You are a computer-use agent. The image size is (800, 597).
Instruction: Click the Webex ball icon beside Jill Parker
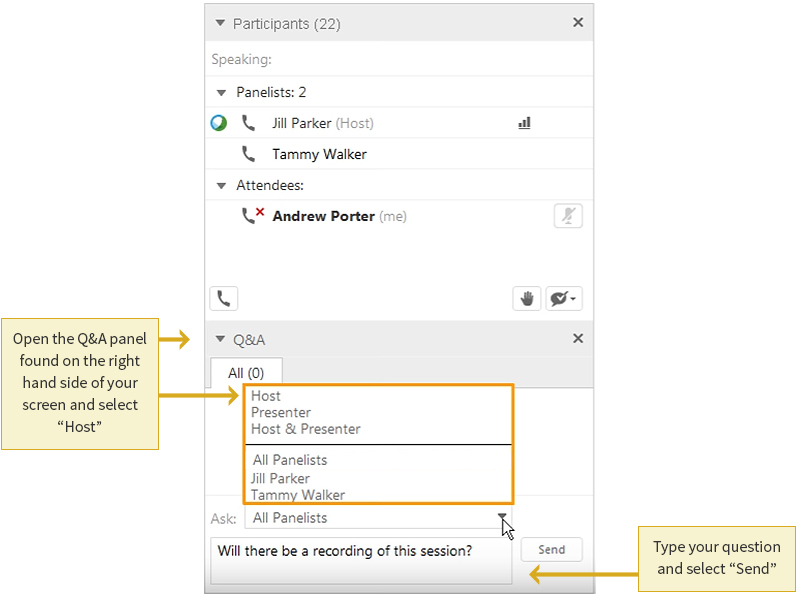[x=219, y=123]
